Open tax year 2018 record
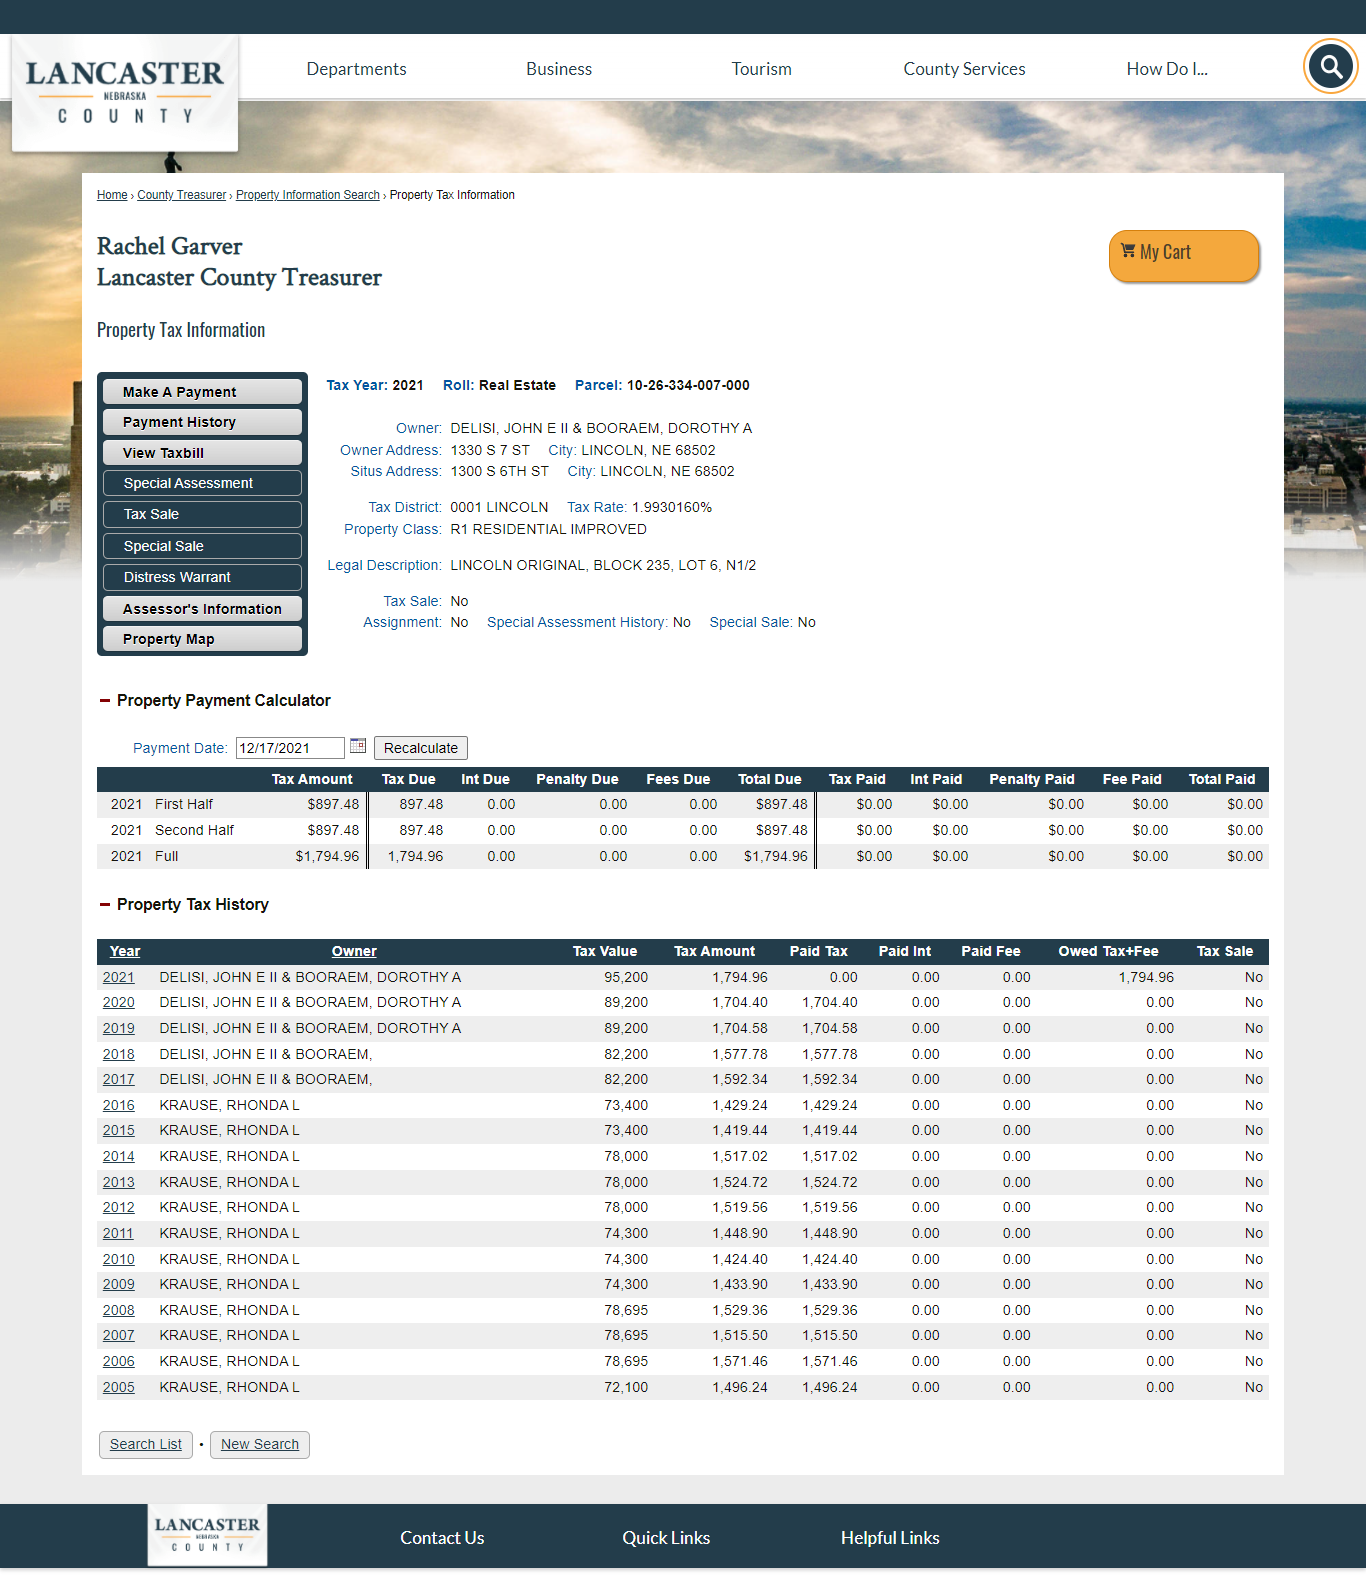1366x1586 pixels. (x=118, y=1054)
